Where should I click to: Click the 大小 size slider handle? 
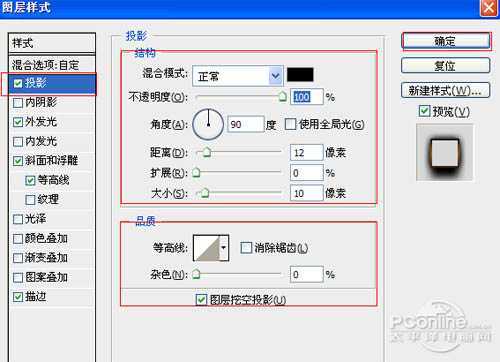205,193
